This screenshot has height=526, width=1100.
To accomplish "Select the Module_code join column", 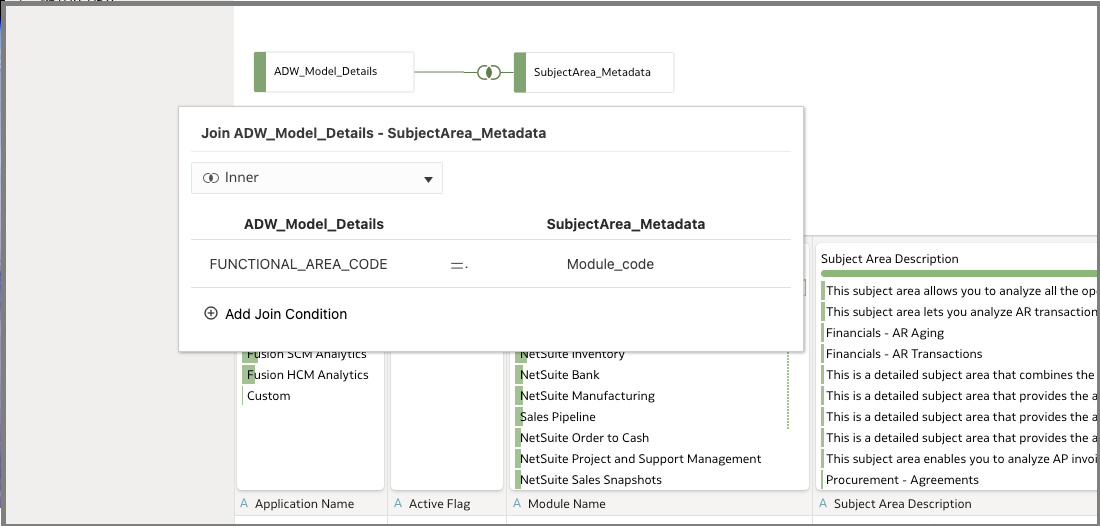I will (x=610, y=265).
